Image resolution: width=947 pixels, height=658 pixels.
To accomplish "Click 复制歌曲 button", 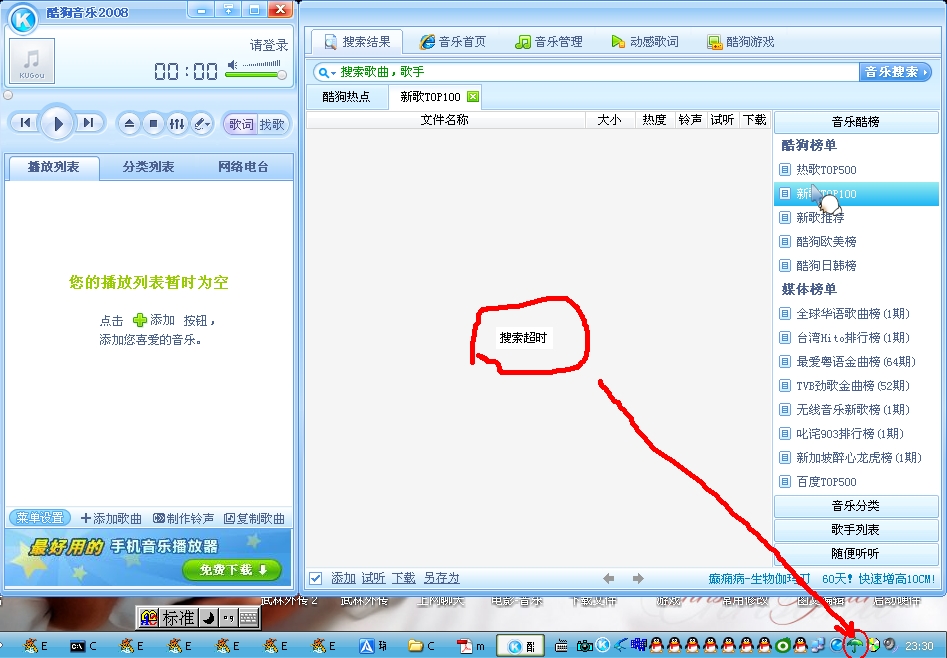I will (x=254, y=518).
